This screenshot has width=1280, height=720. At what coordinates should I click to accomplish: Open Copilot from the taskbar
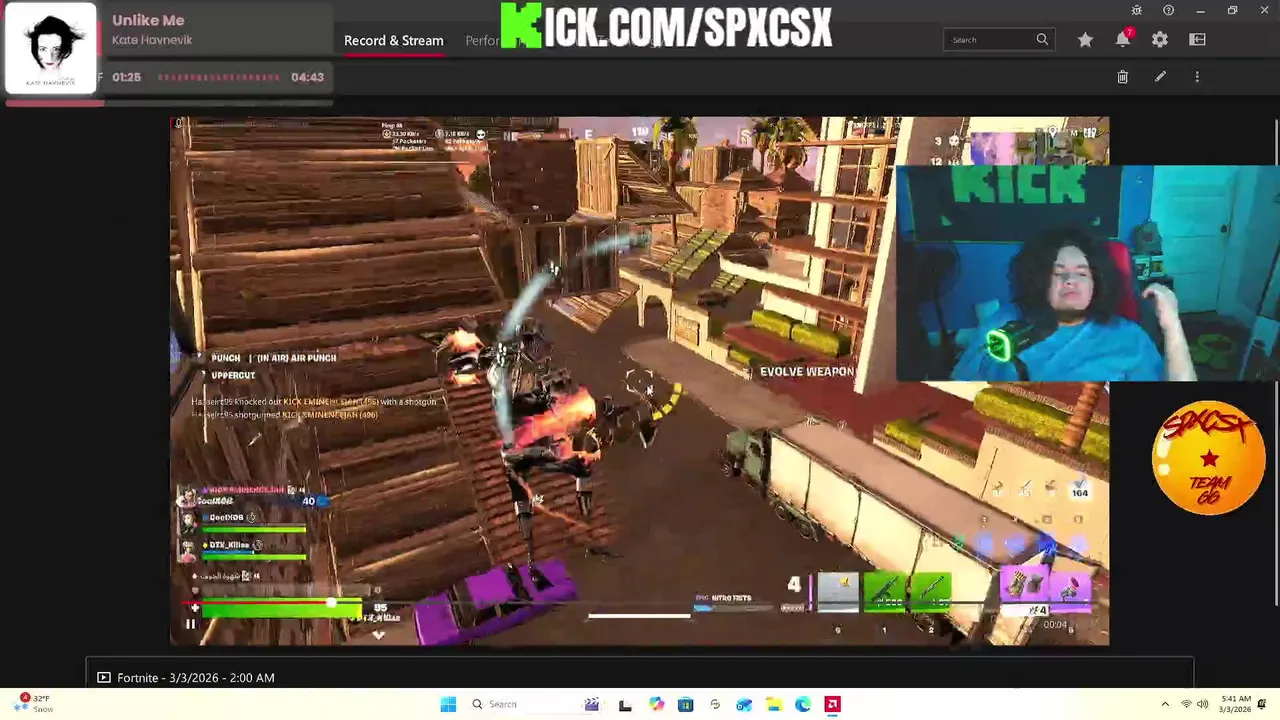(x=656, y=704)
